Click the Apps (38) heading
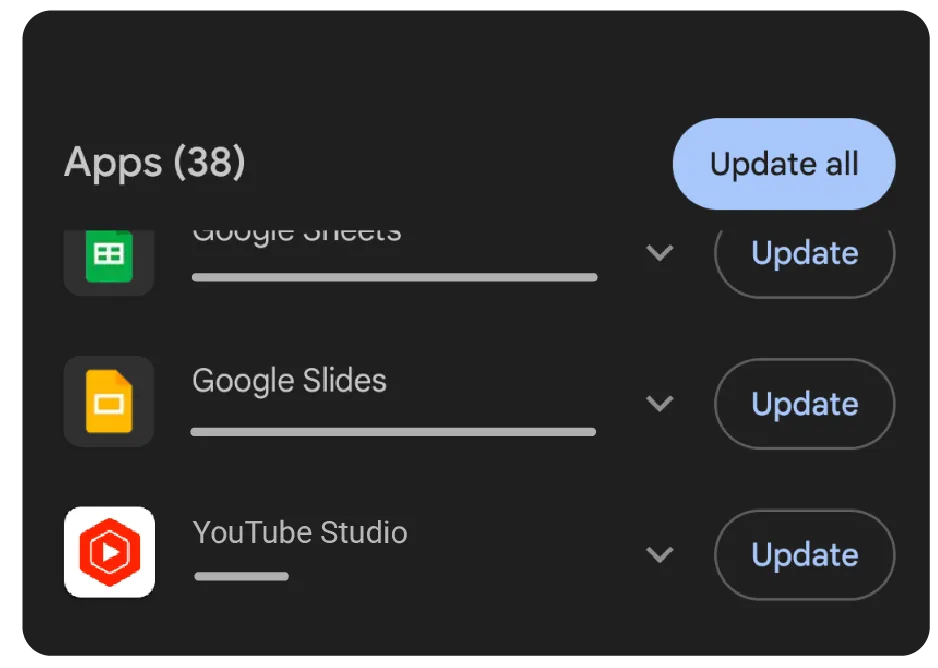The height and width of the screenshot is (668, 938). [154, 162]
